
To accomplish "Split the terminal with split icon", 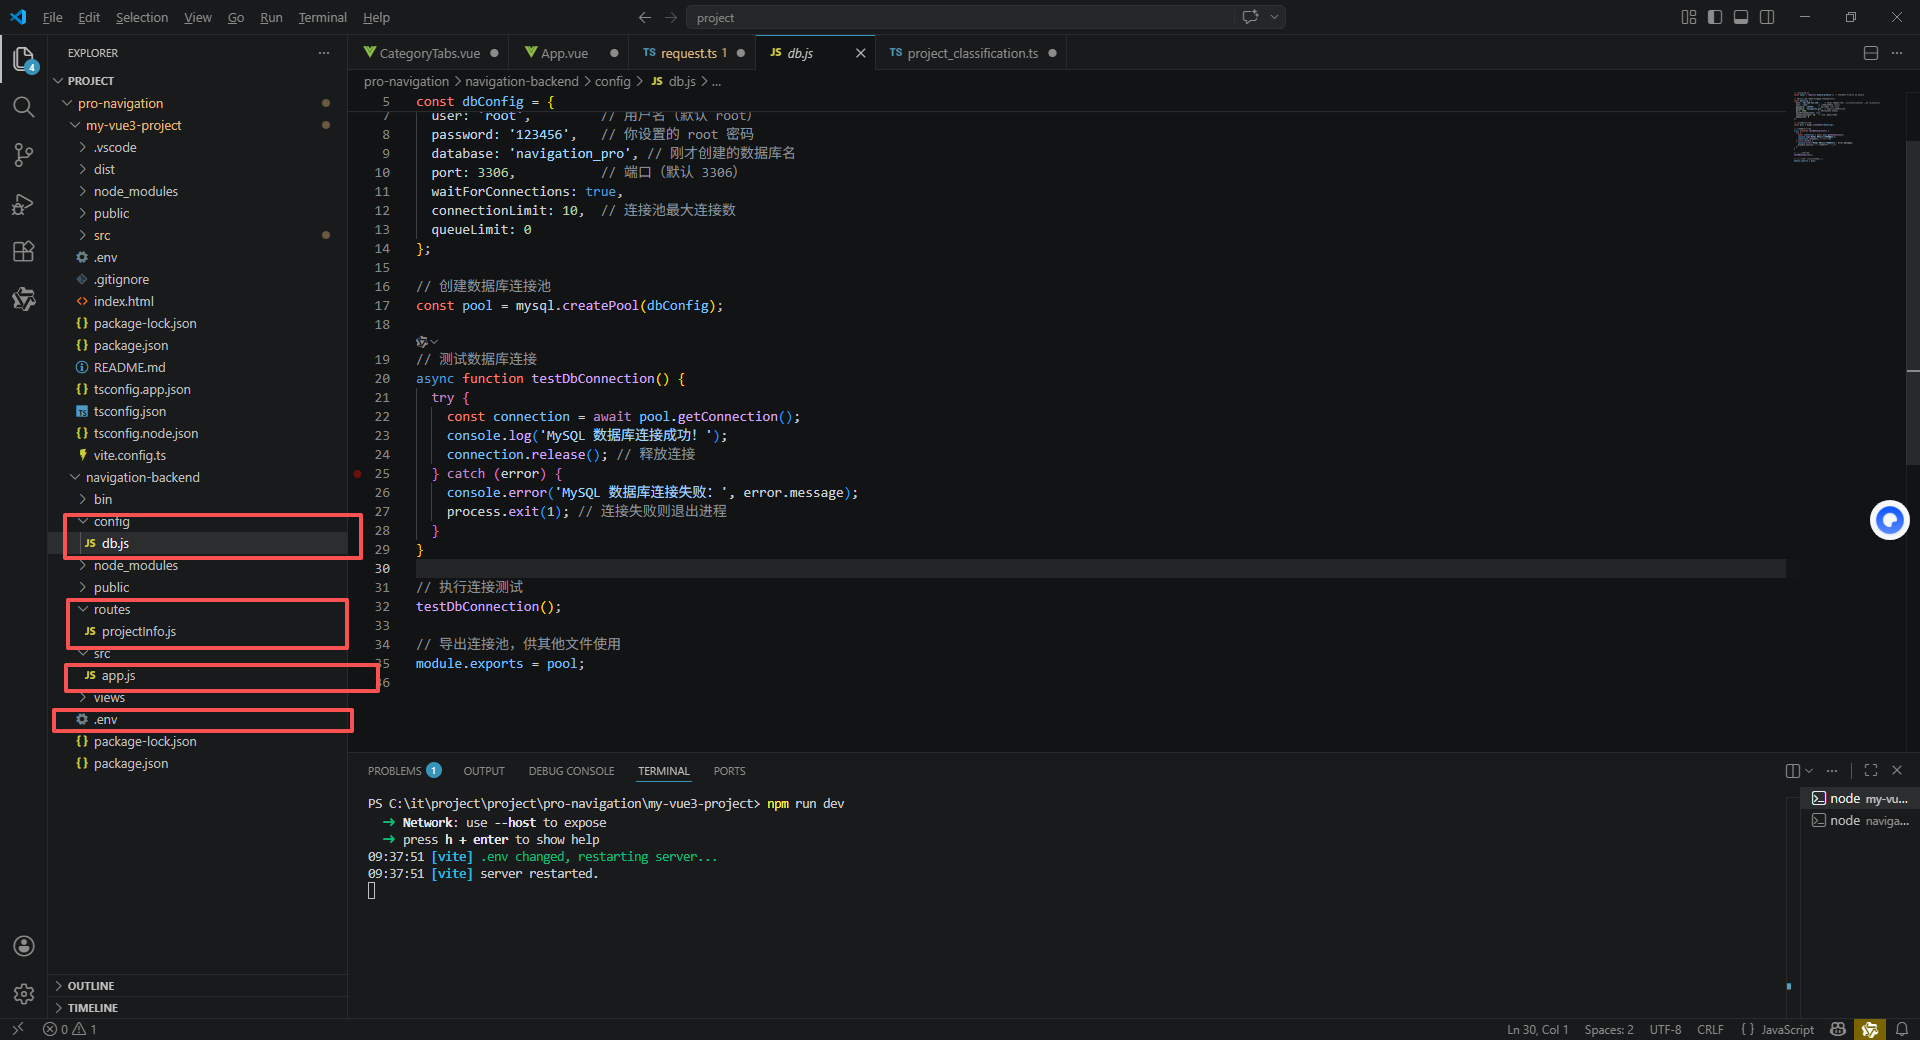I will tap(1793, 771).
